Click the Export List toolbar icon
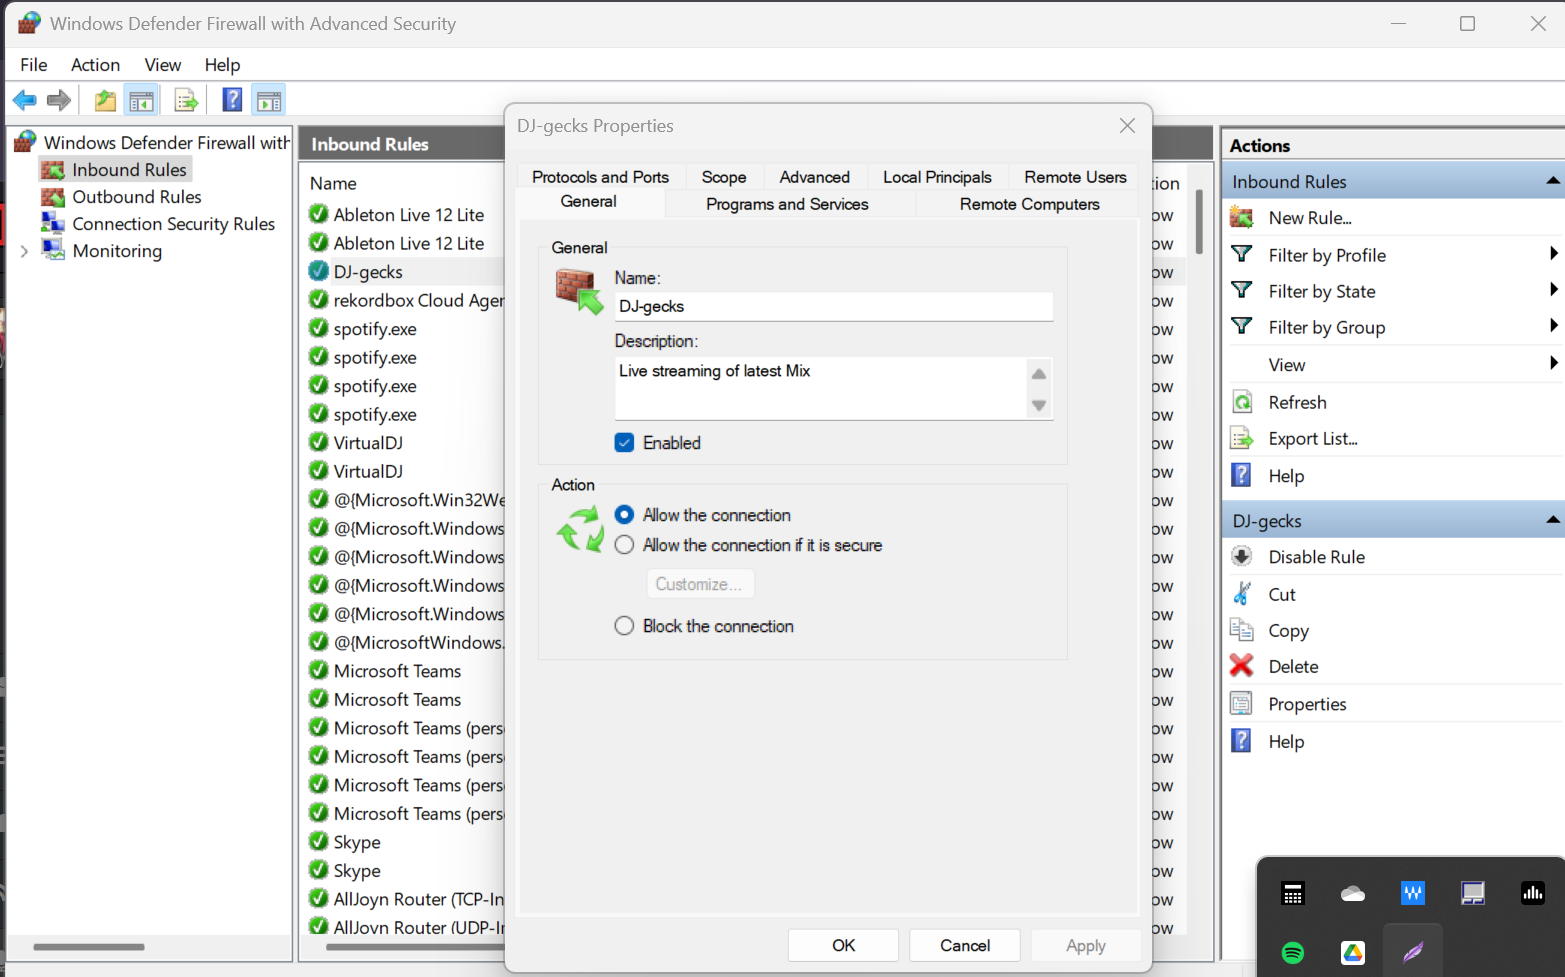 (186, 100)
